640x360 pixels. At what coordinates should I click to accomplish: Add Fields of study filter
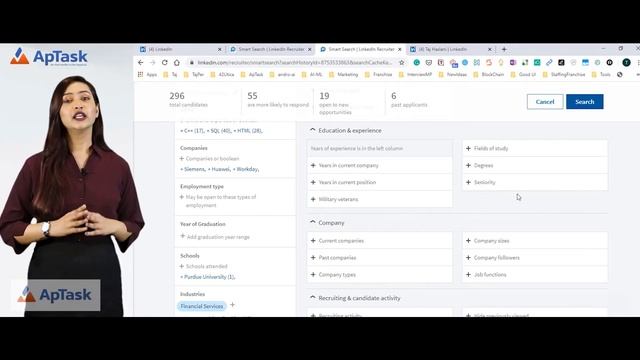535,148
